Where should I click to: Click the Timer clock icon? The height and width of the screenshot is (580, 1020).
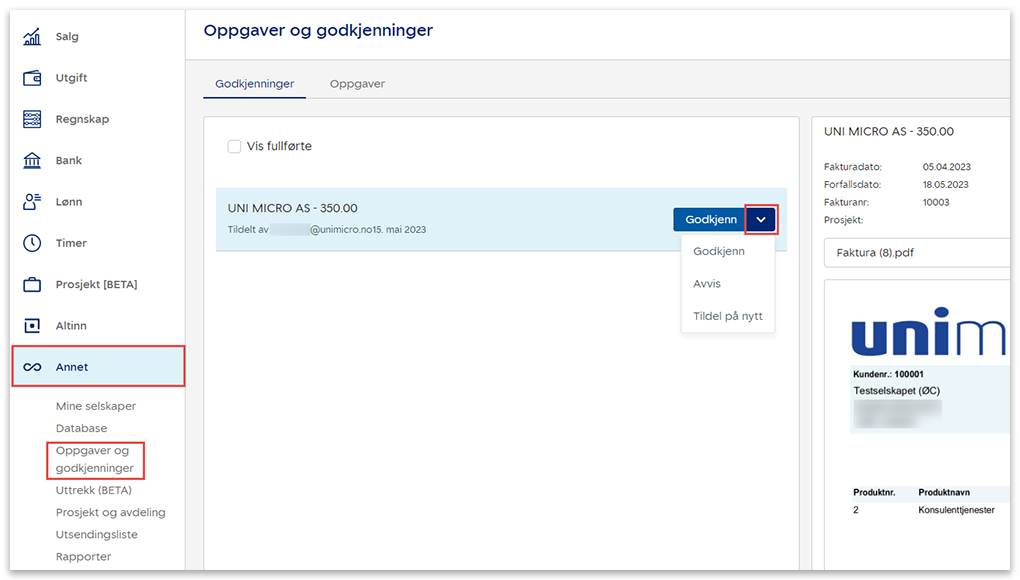pos(32,243)
